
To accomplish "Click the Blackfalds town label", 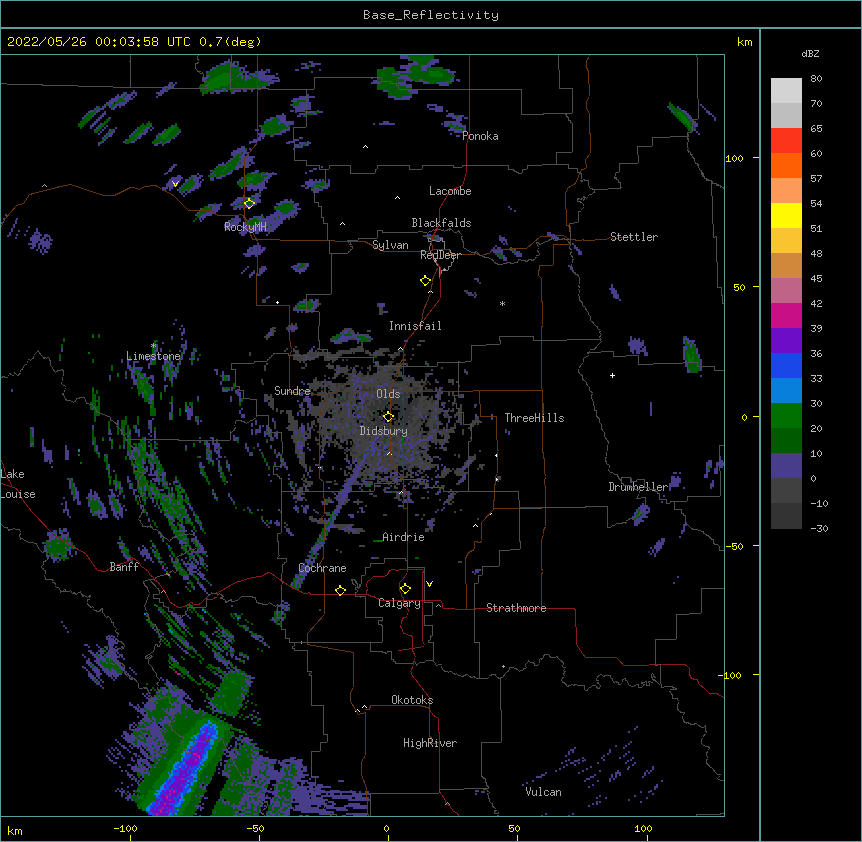I will coord(441,223).
